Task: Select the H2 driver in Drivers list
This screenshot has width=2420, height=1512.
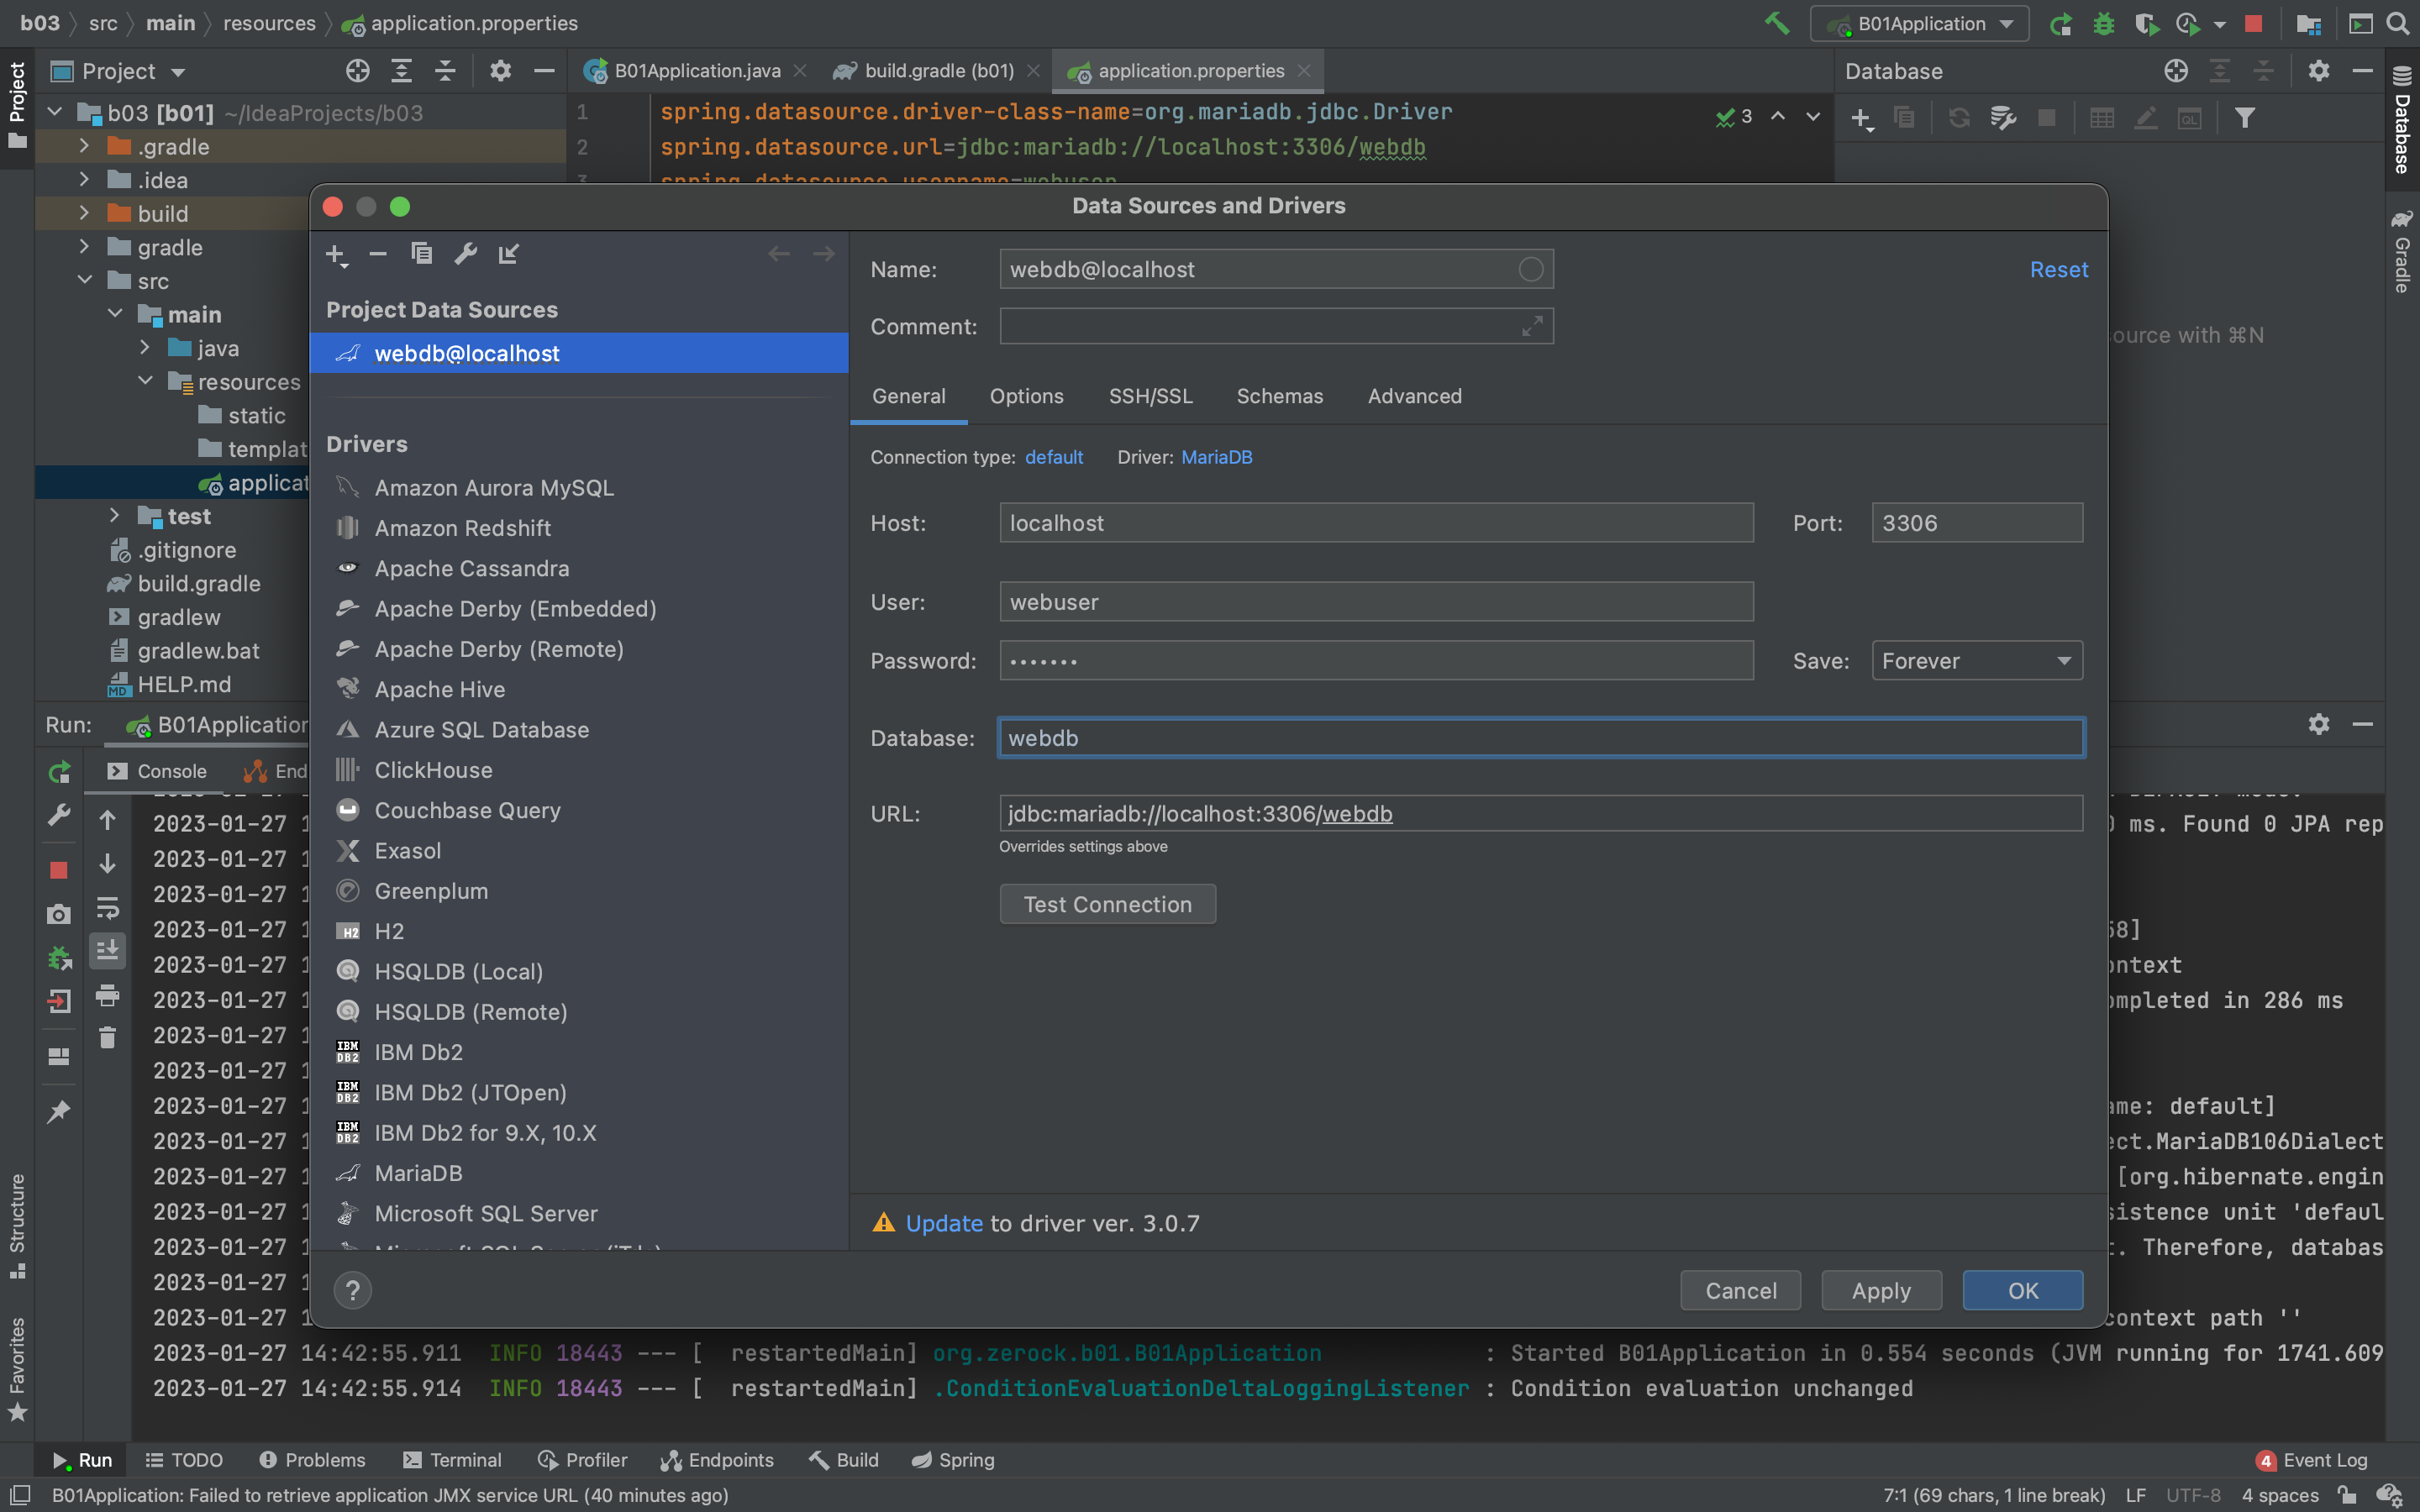Action: click(579, 931)
